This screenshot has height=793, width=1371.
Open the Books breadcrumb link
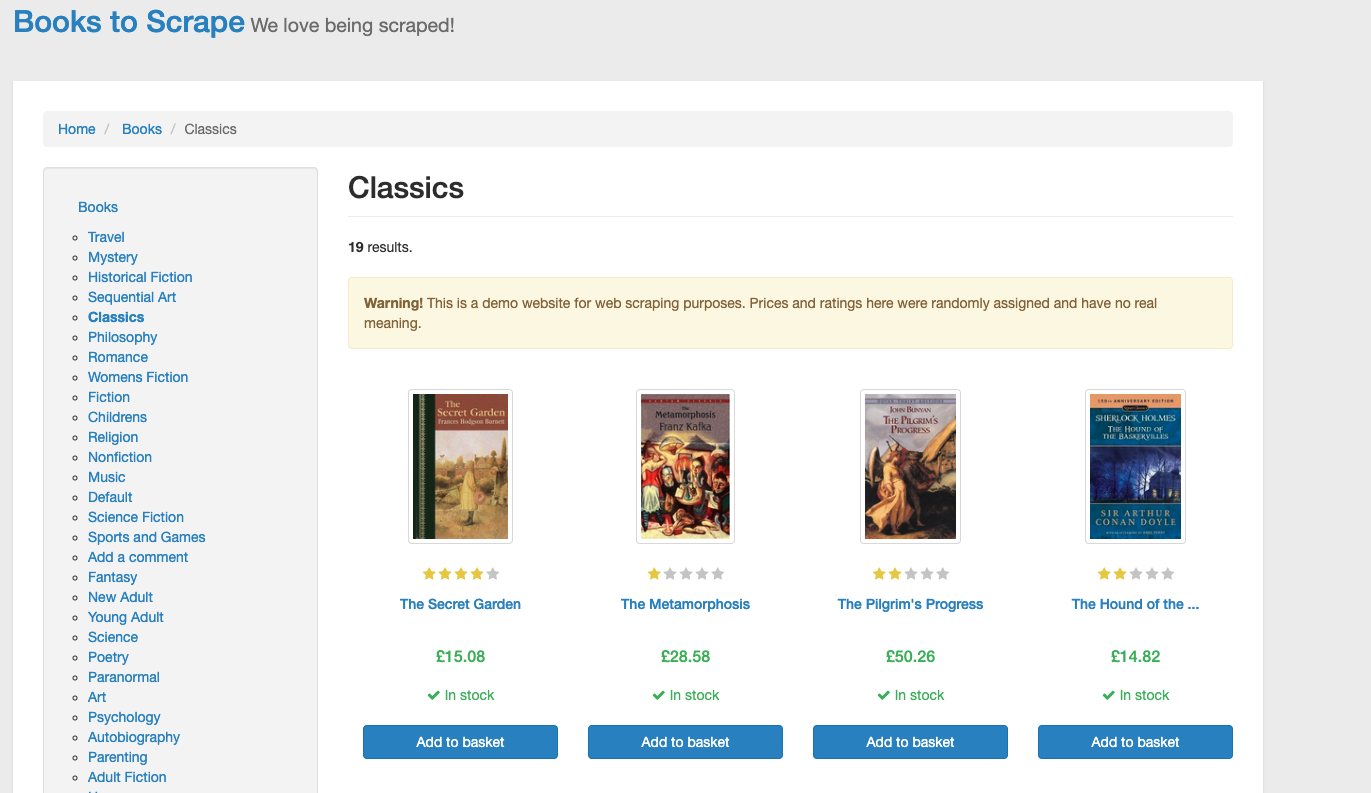coord(141,128)
